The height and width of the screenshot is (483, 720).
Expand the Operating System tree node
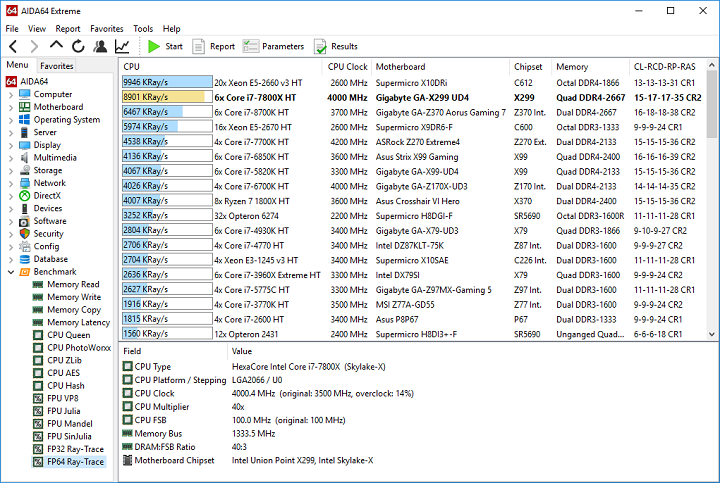(x=11, y=120)
